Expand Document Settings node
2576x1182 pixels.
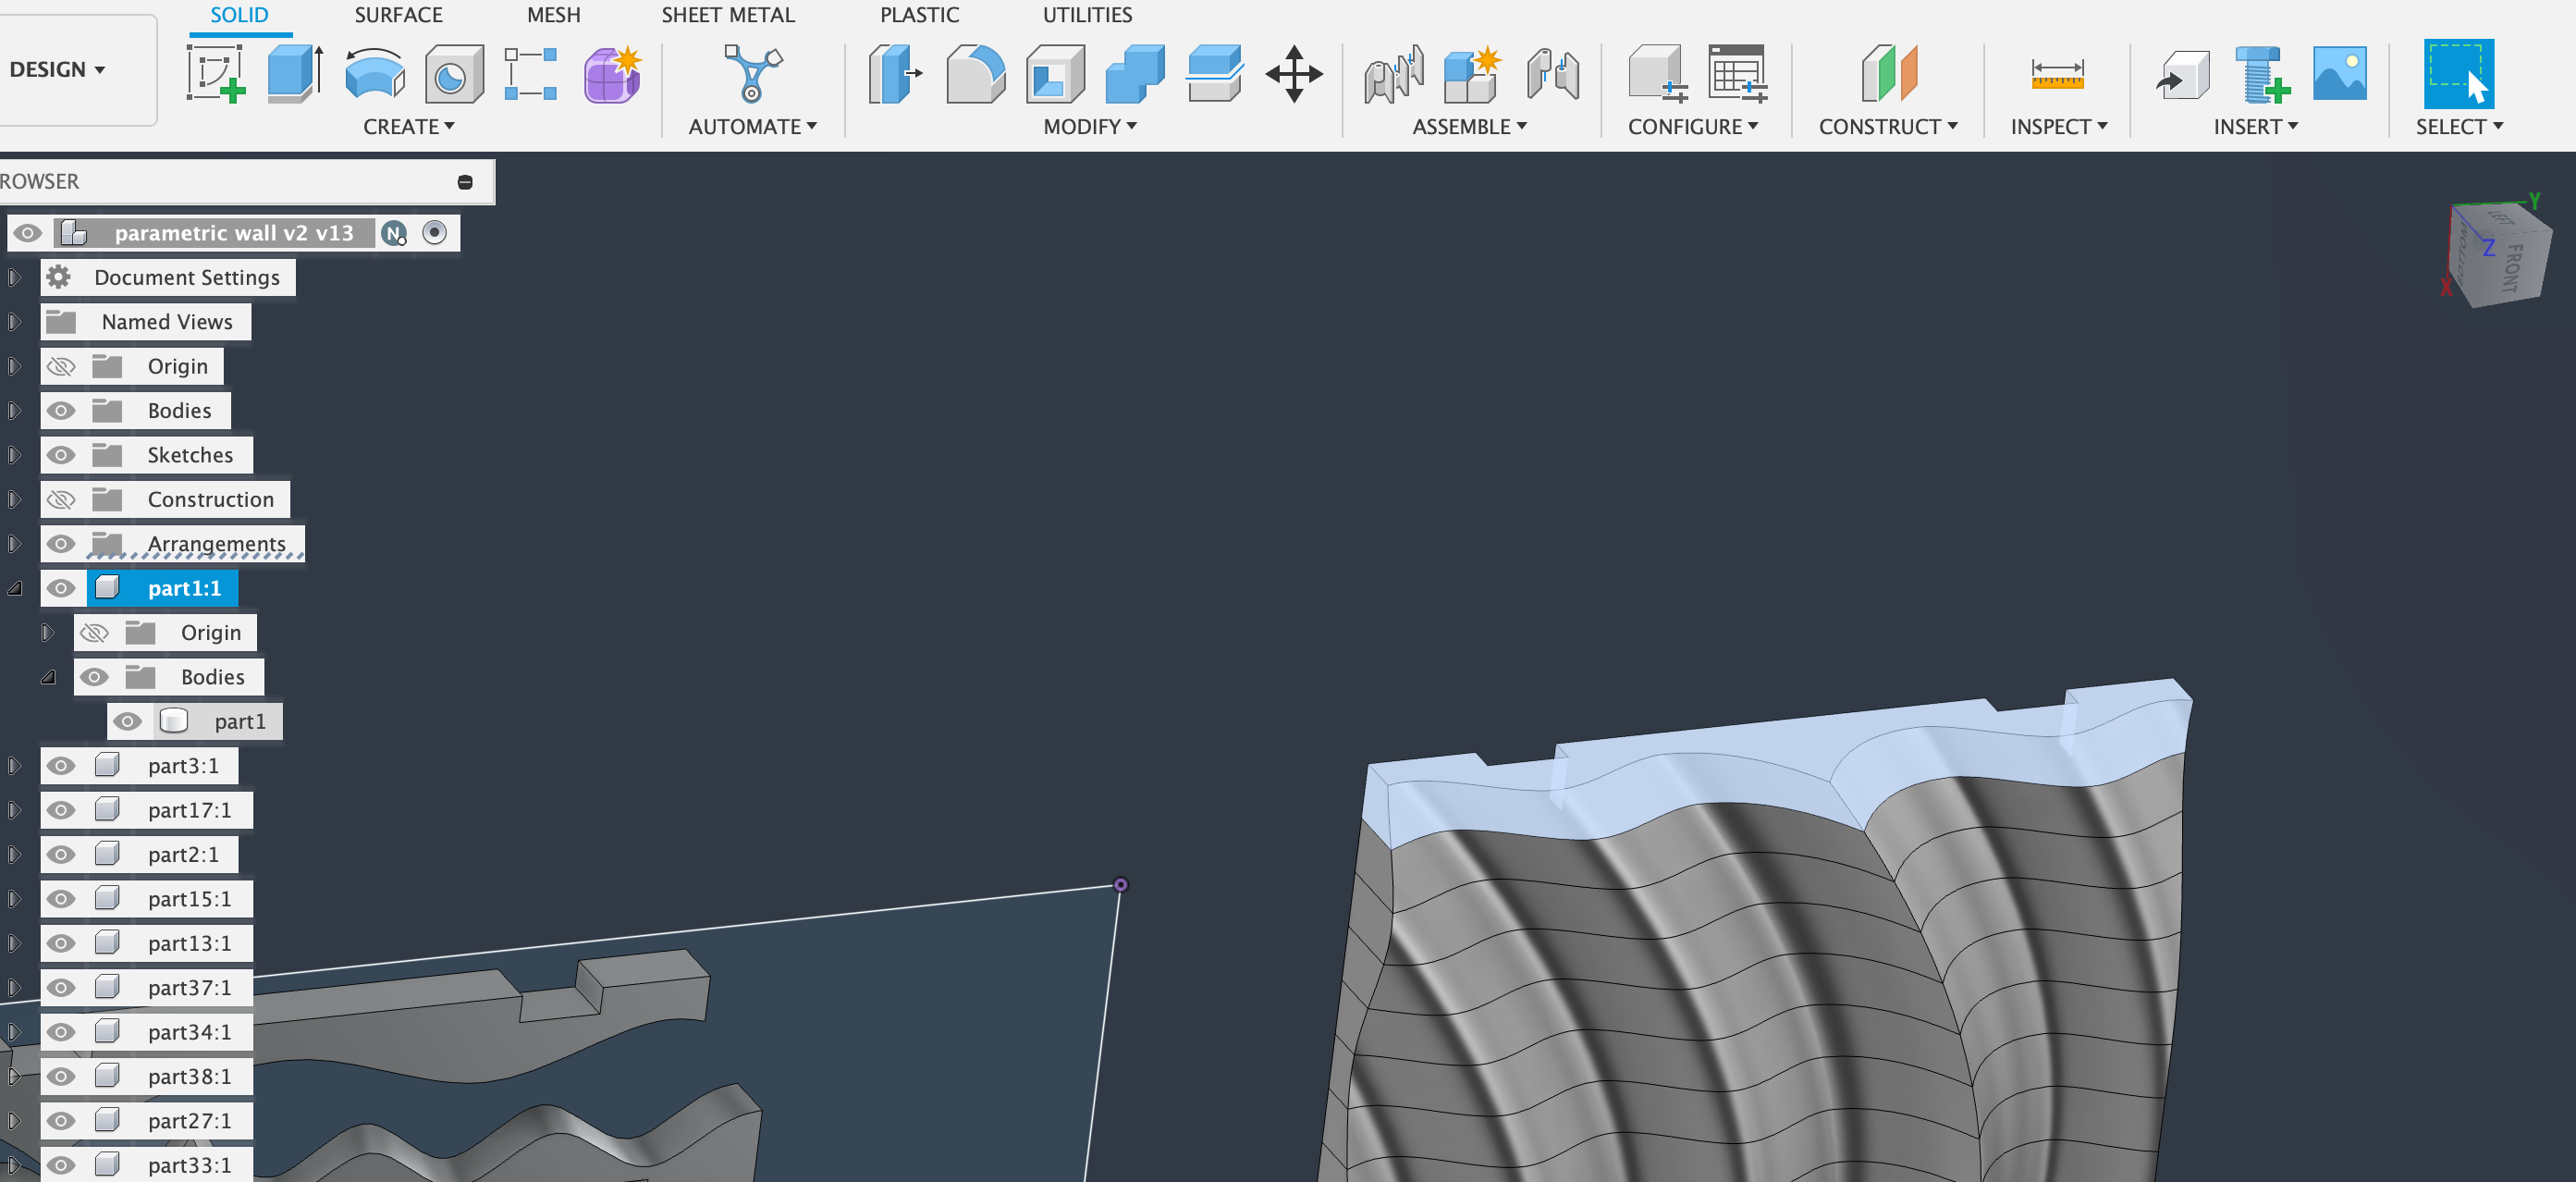14,277
